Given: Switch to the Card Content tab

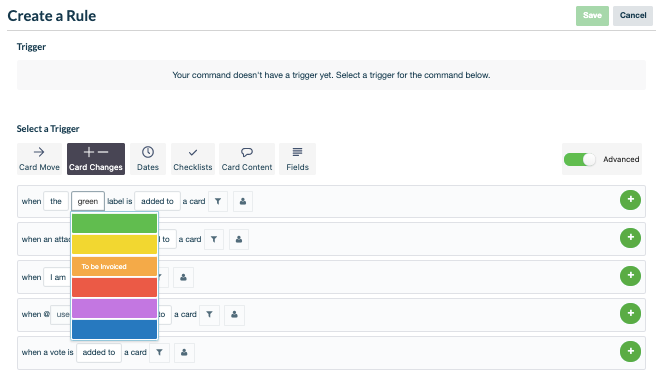Looking at the screenshot, I should (247, 159).
